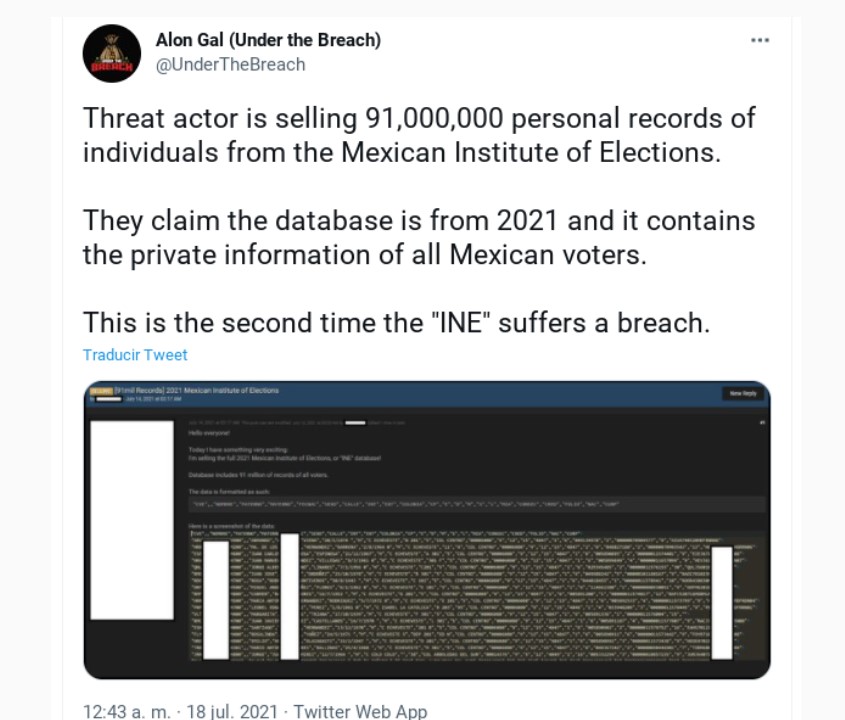Click the large white redacted avatar box
The height and width of the screenshot is (720, 845).
(x=132, y=520)
